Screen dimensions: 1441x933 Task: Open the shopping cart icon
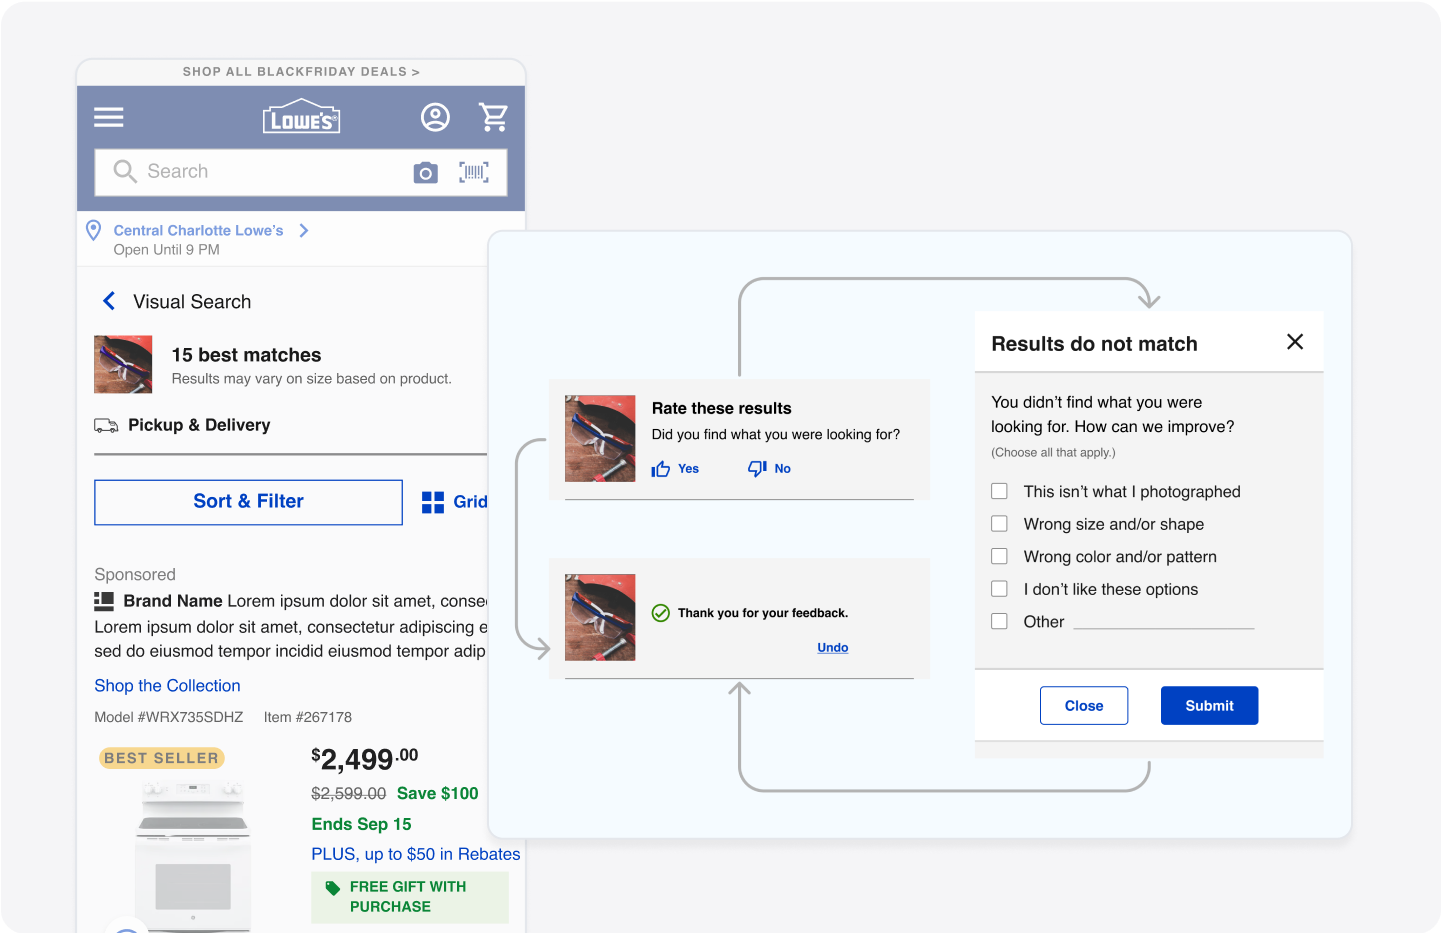pos(493,118)
